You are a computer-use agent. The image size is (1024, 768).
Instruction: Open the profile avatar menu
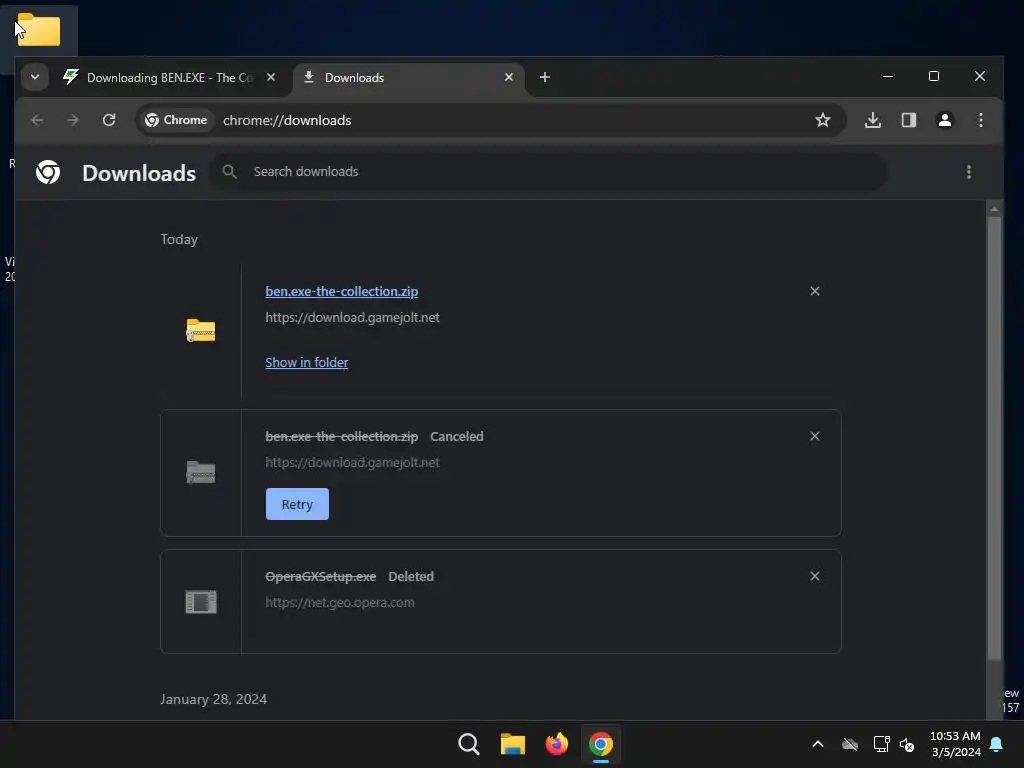click(944, 120)
